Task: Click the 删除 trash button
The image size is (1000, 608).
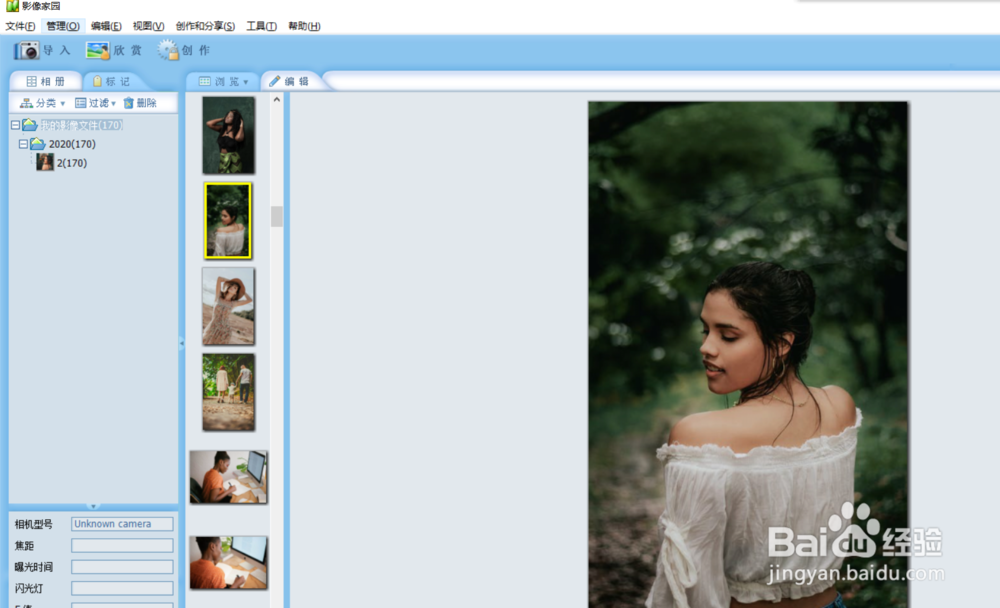Action: tap(140, 103)
